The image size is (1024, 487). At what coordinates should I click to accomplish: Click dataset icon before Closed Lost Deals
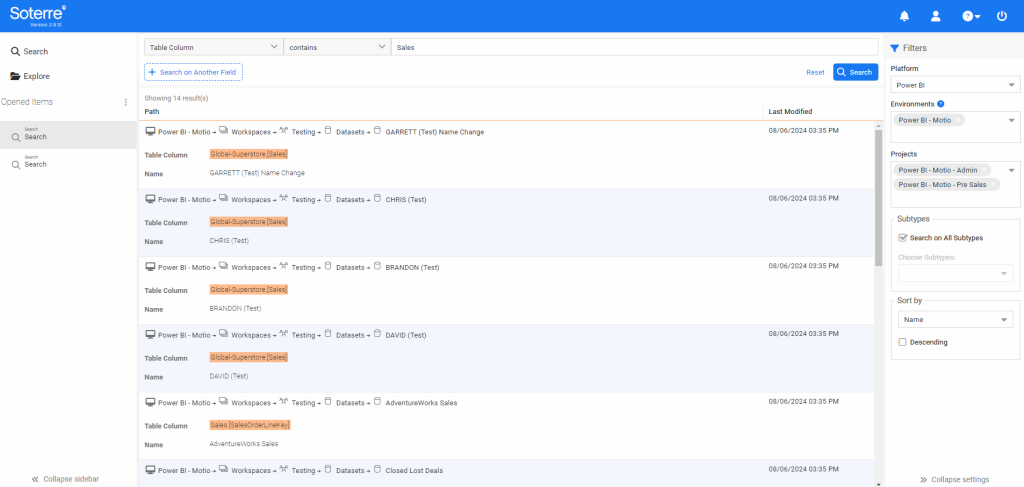pyautogui.click(x=377, y=470)
